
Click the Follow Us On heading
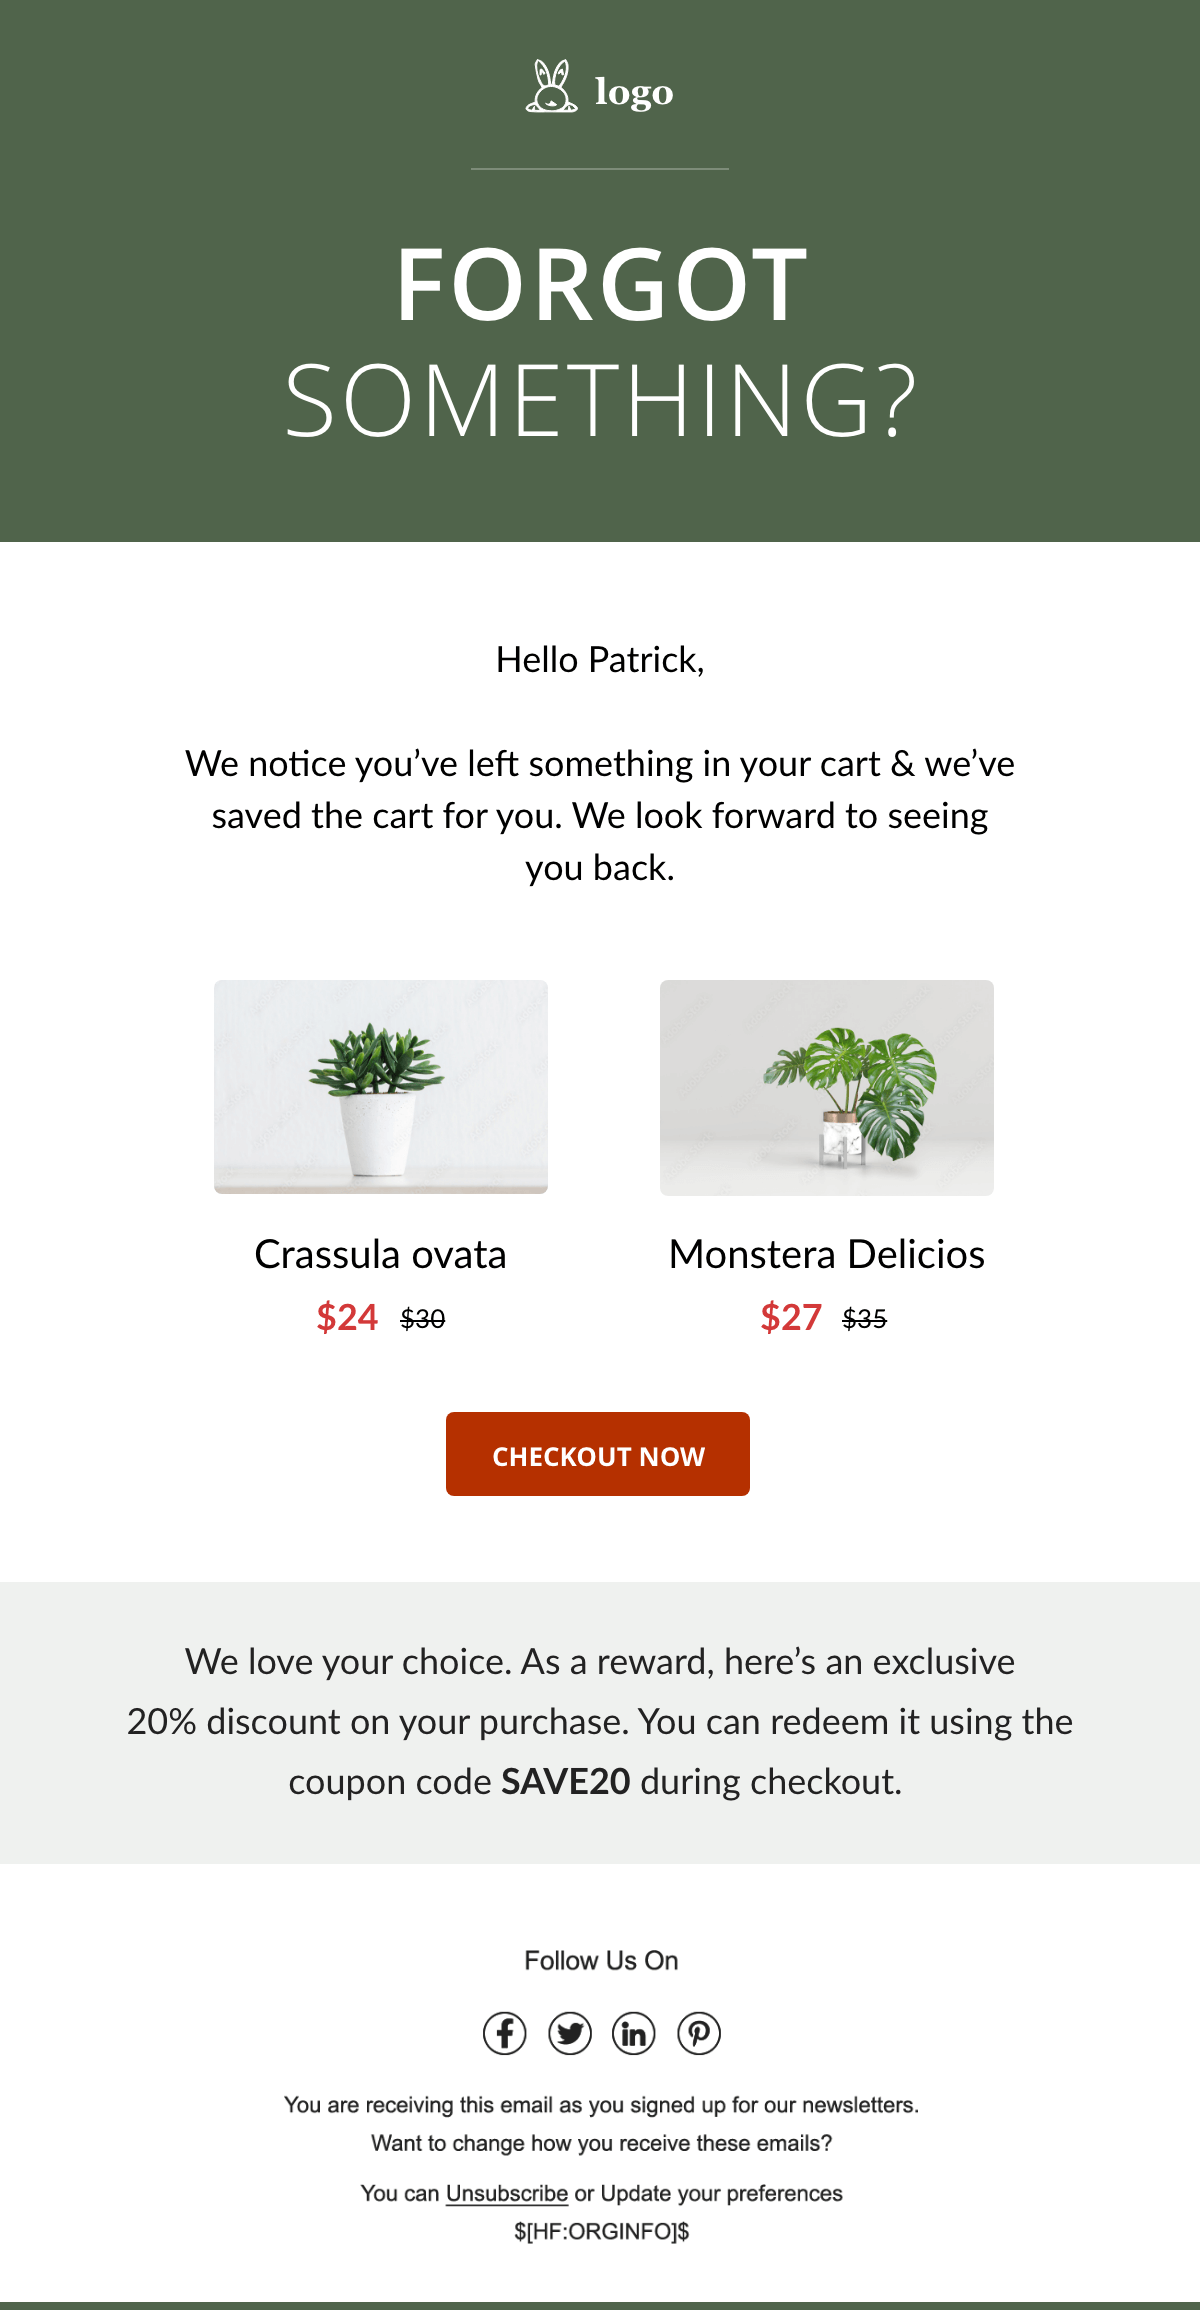[x=601, y=1960]
